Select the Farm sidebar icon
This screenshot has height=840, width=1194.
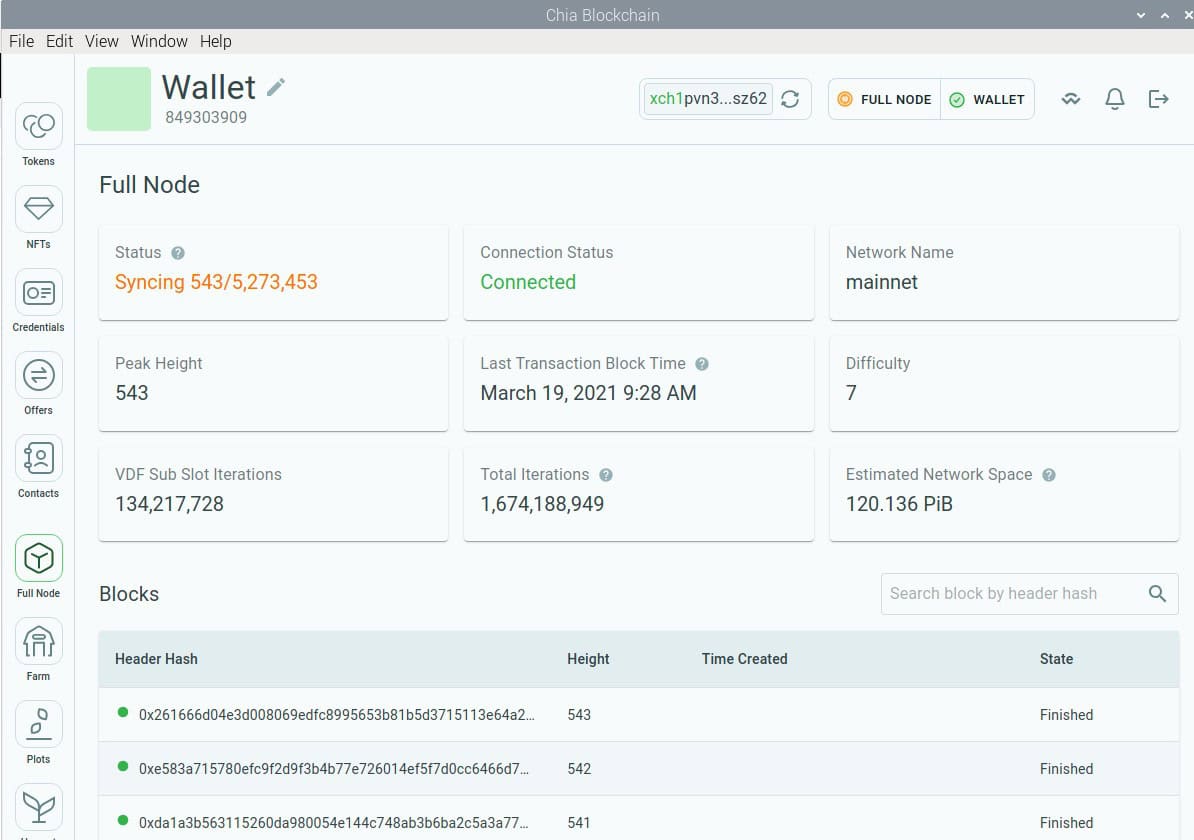click(38, 642)
